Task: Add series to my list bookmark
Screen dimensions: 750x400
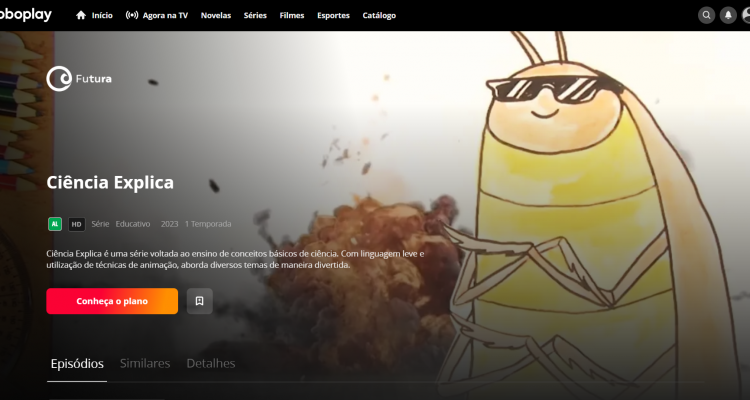Action: click(x=199, y=301)
